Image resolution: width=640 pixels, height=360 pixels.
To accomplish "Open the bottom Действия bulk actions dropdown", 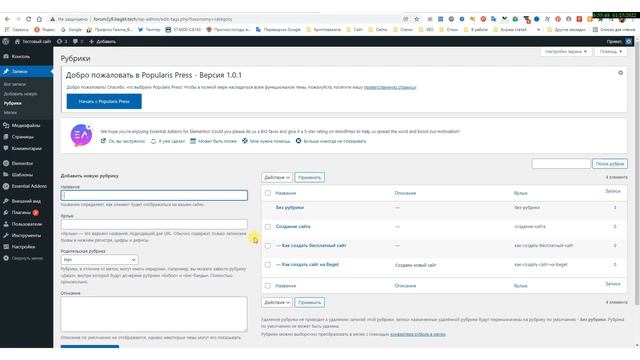I will (277, 302).
